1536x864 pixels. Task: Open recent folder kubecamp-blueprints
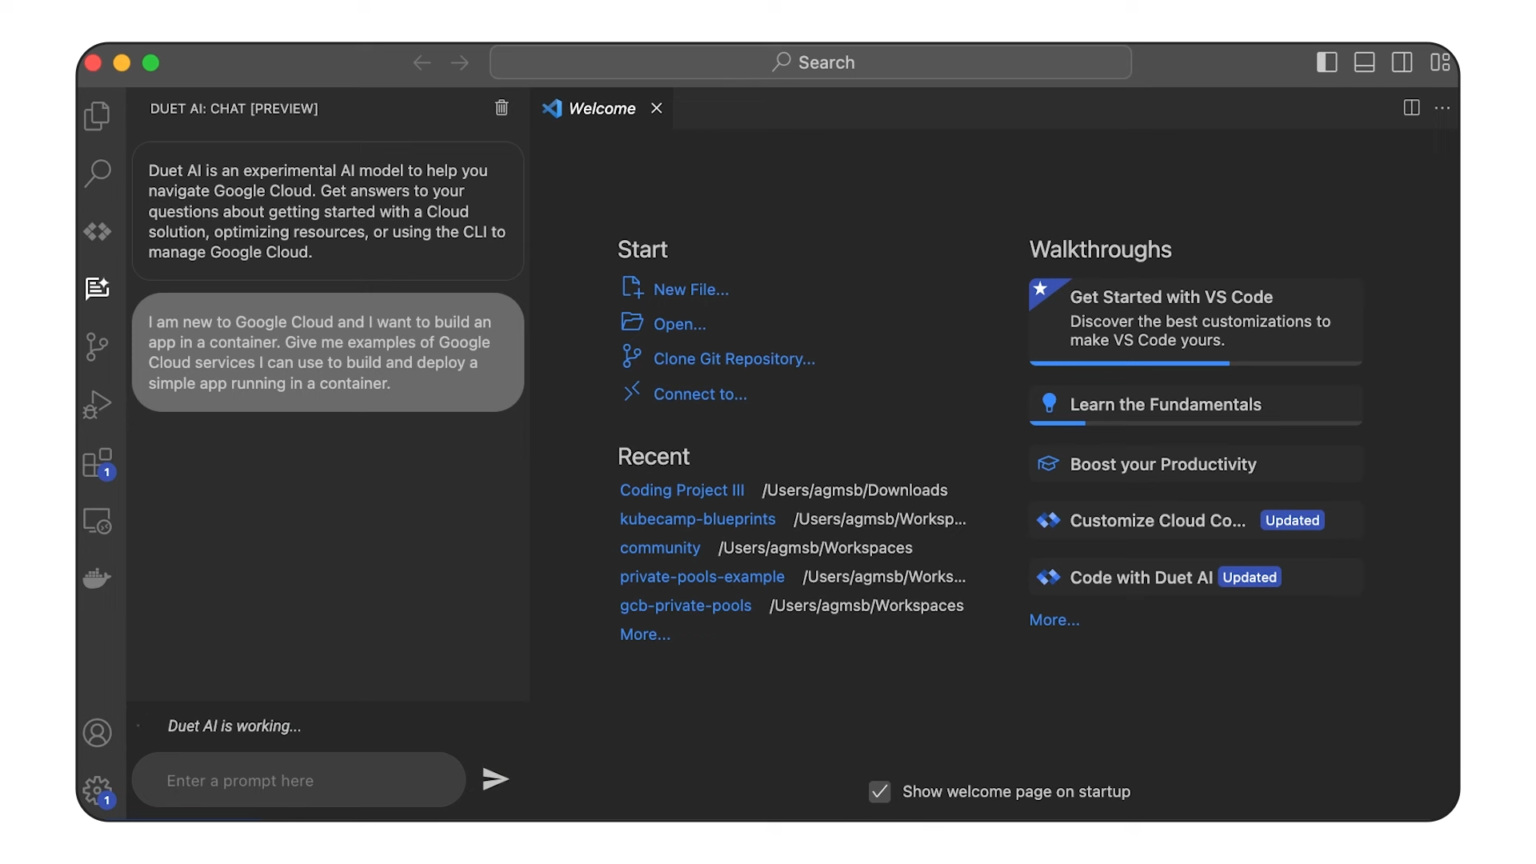click(698, 519)
